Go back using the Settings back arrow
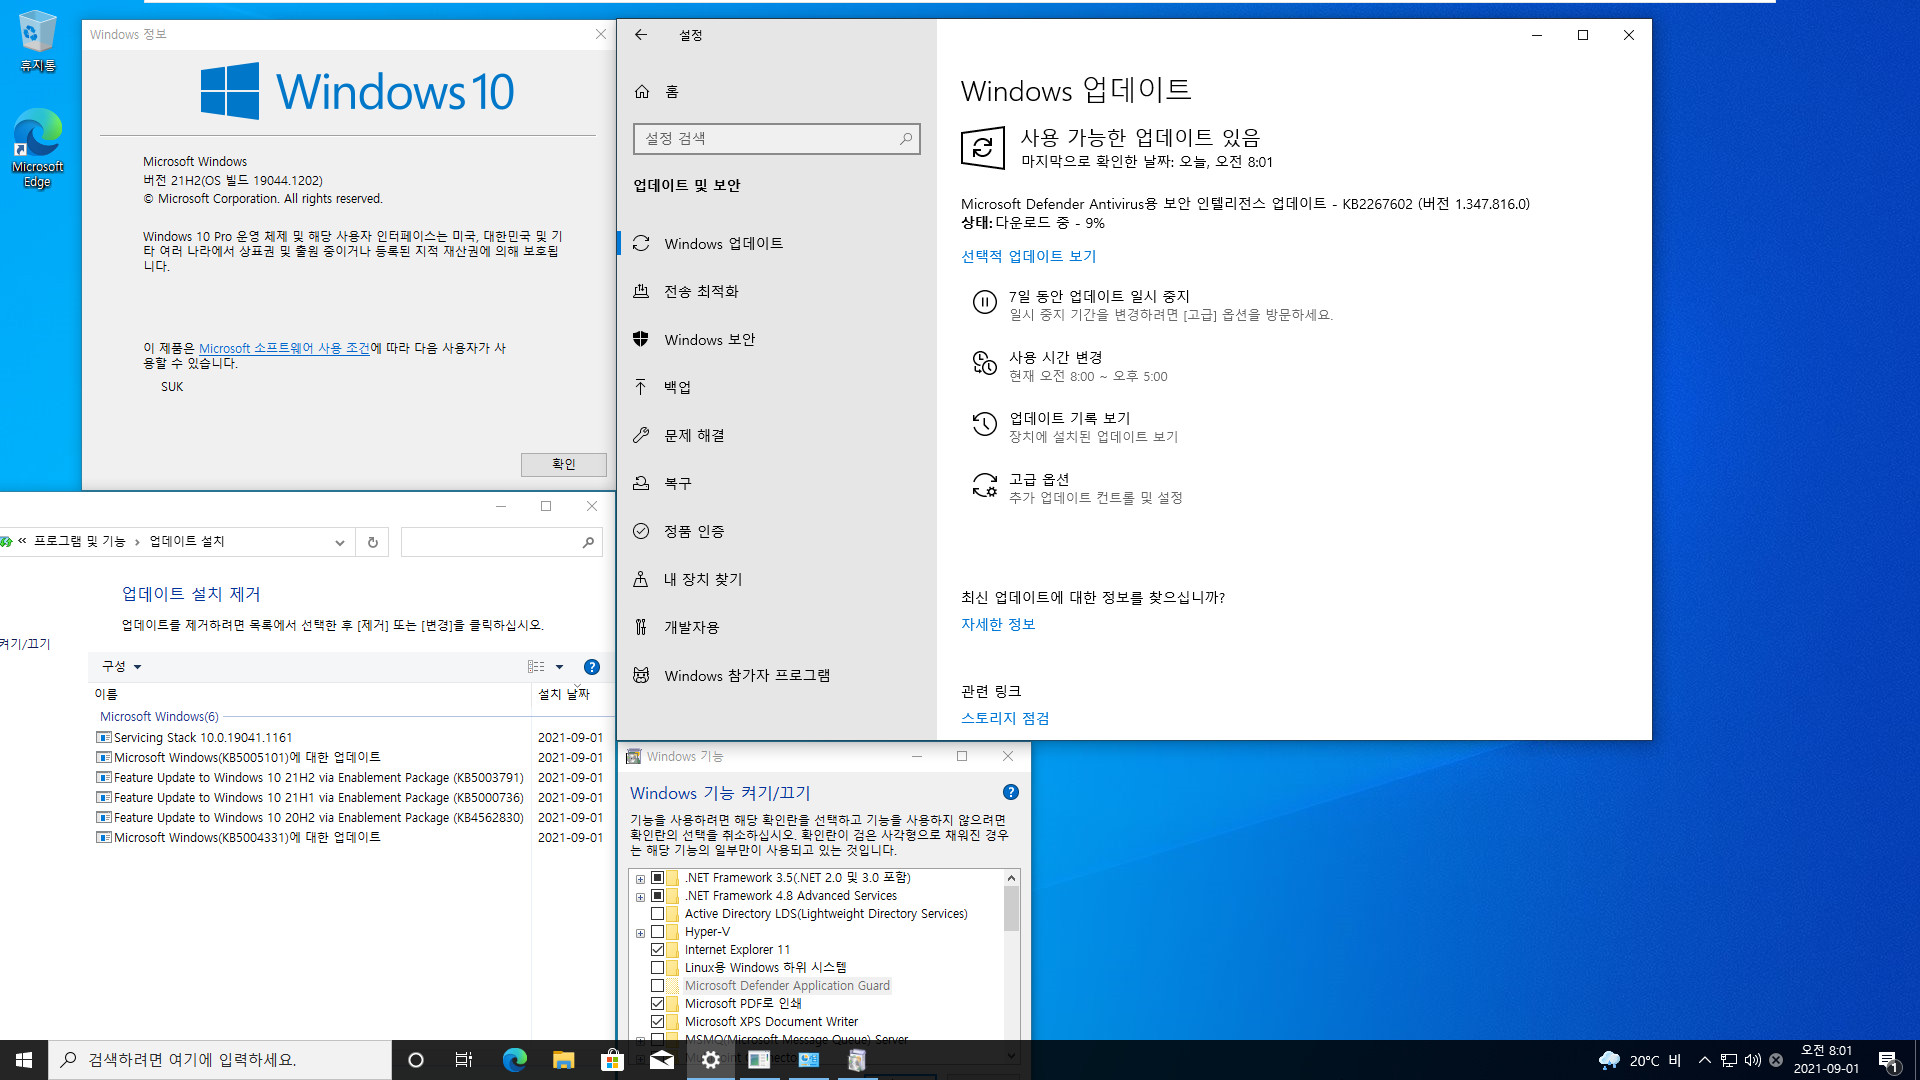 (641, 35)
